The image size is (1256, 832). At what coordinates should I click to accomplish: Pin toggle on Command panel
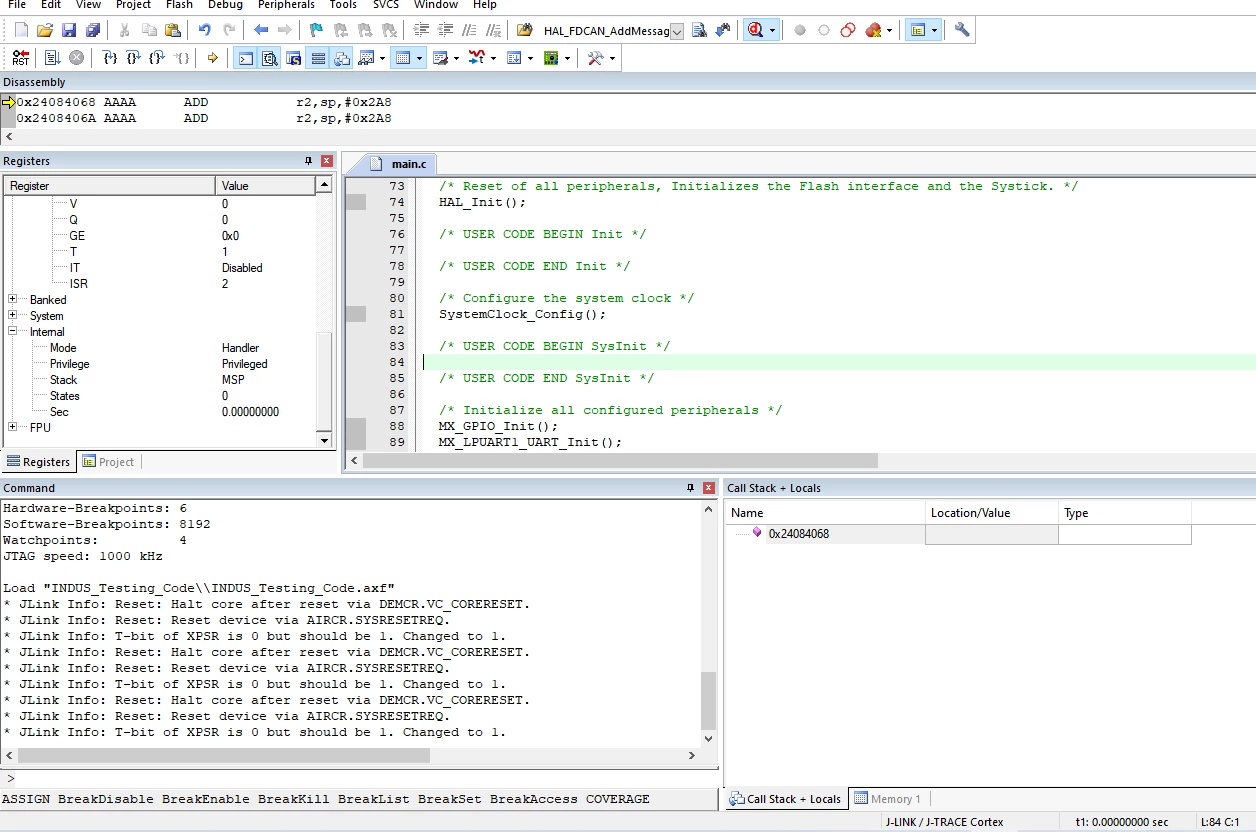[691, 488]
